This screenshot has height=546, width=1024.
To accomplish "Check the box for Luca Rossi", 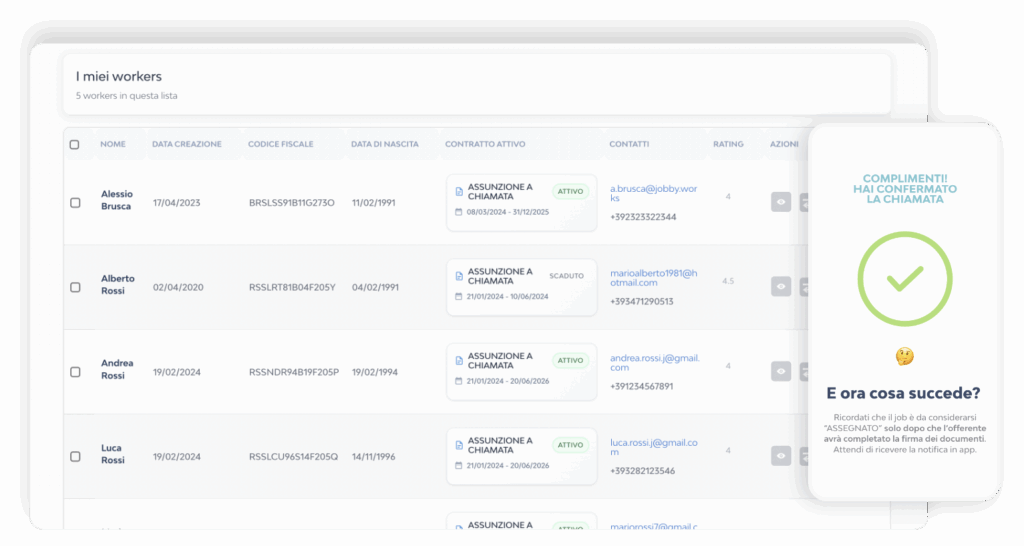I will (x=75, y=456).
